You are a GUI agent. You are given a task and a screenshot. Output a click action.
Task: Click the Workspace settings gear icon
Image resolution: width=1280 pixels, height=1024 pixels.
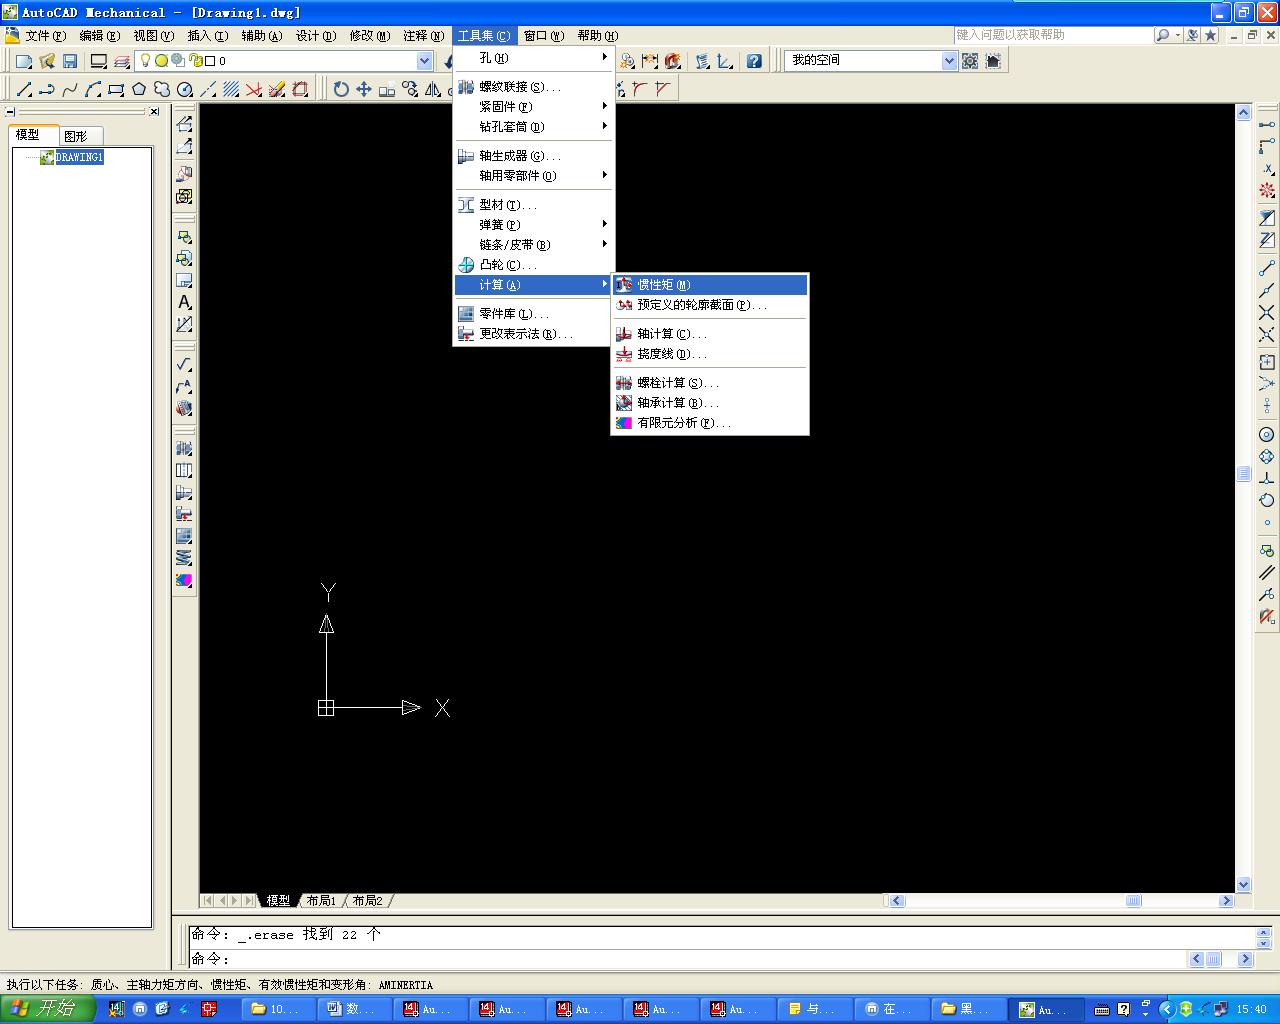point(970,61)
